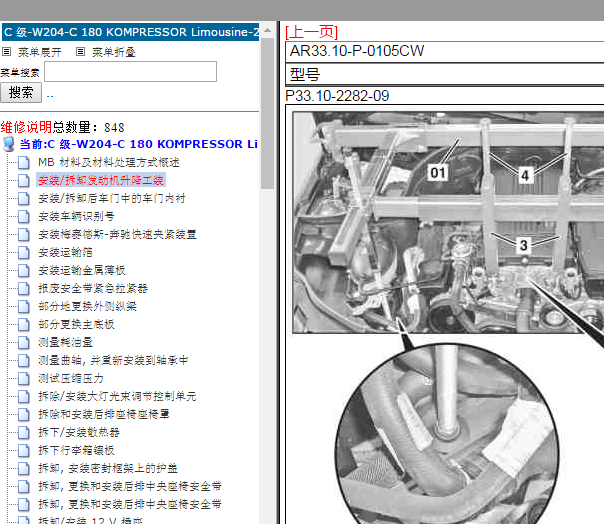Click document icon for 报废安全带紧急拉紧器
Viewport: 604px width, 524px height.
coord(23,289)
